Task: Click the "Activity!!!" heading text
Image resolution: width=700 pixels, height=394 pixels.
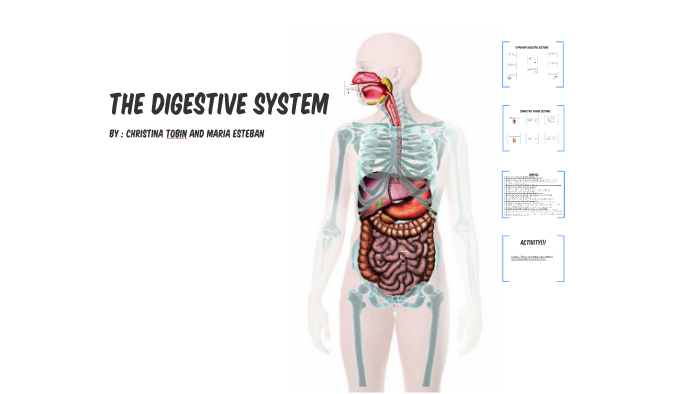Action: pos(533,242)
